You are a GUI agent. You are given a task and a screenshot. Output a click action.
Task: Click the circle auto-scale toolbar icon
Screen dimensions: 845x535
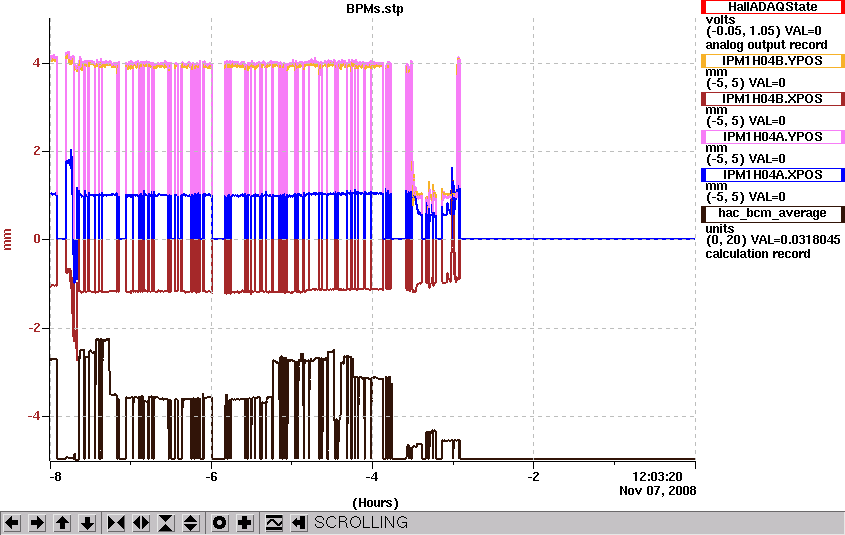point(220,523)
